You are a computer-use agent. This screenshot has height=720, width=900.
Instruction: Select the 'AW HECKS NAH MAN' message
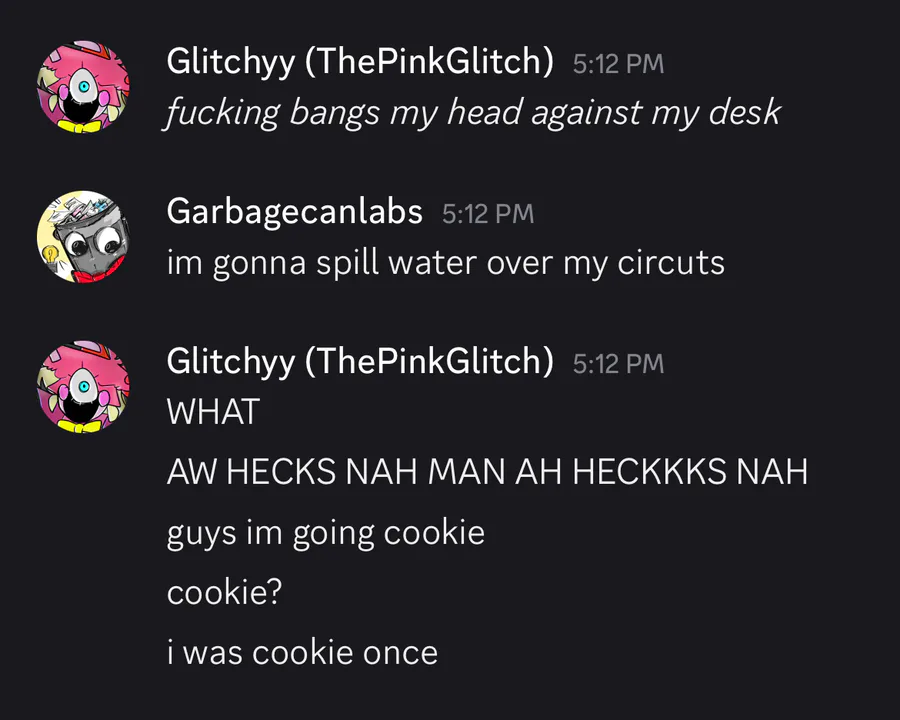[x=487, y=471]
